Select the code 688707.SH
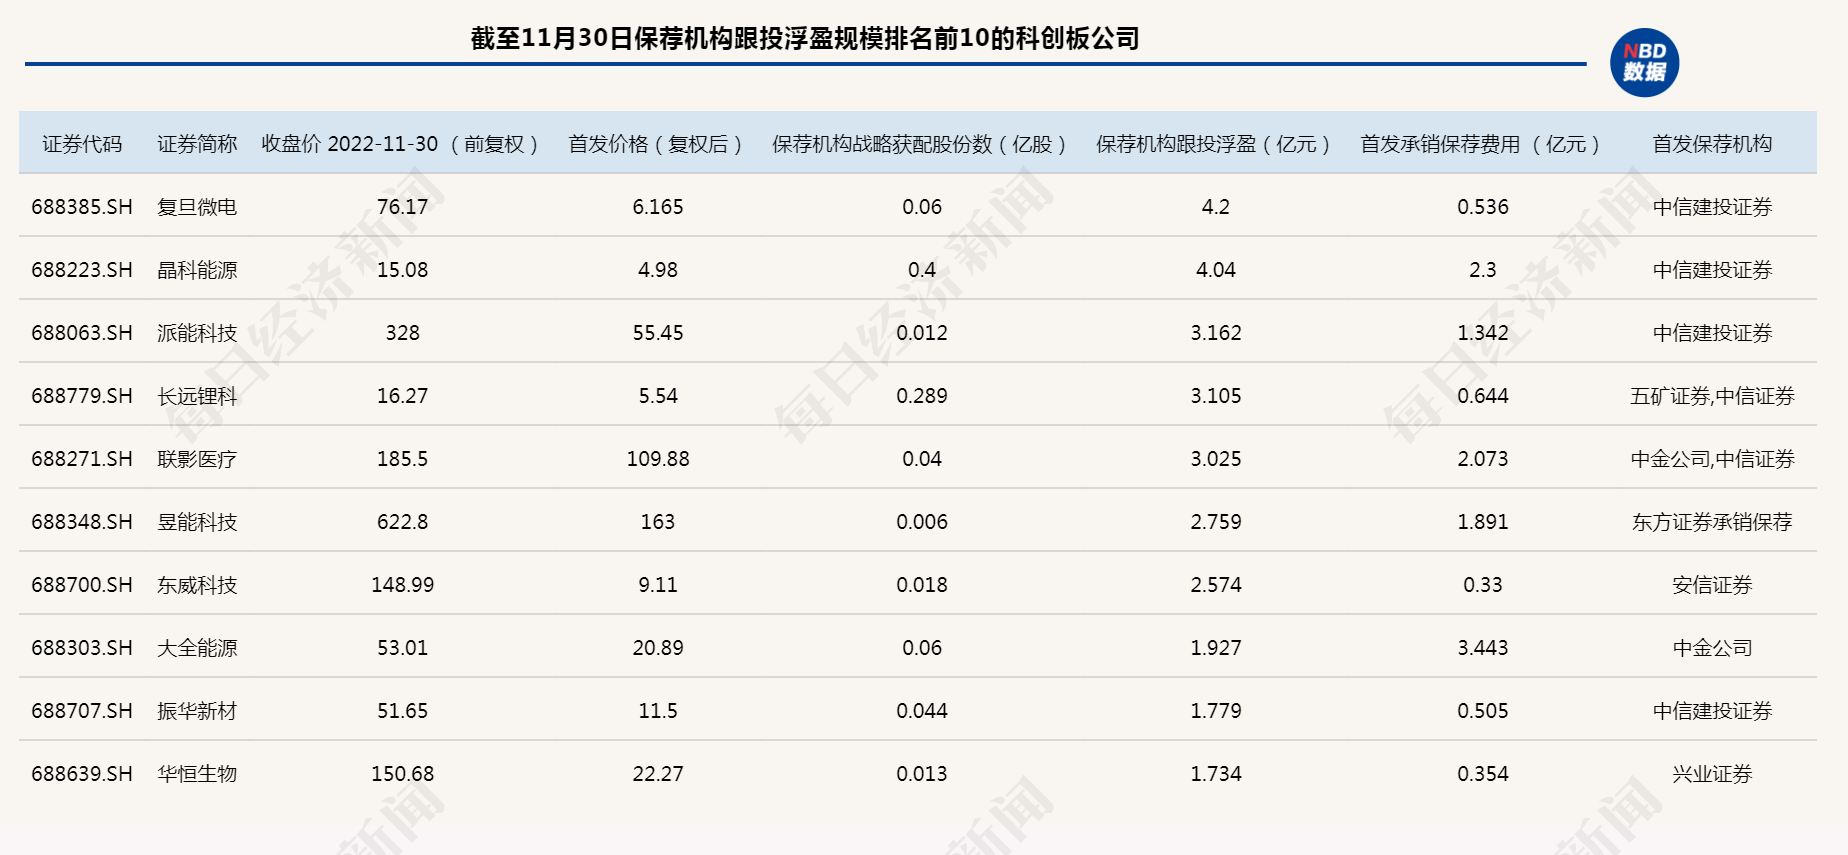The width and height of the screenshot is (1848, 855). (82, 711)
